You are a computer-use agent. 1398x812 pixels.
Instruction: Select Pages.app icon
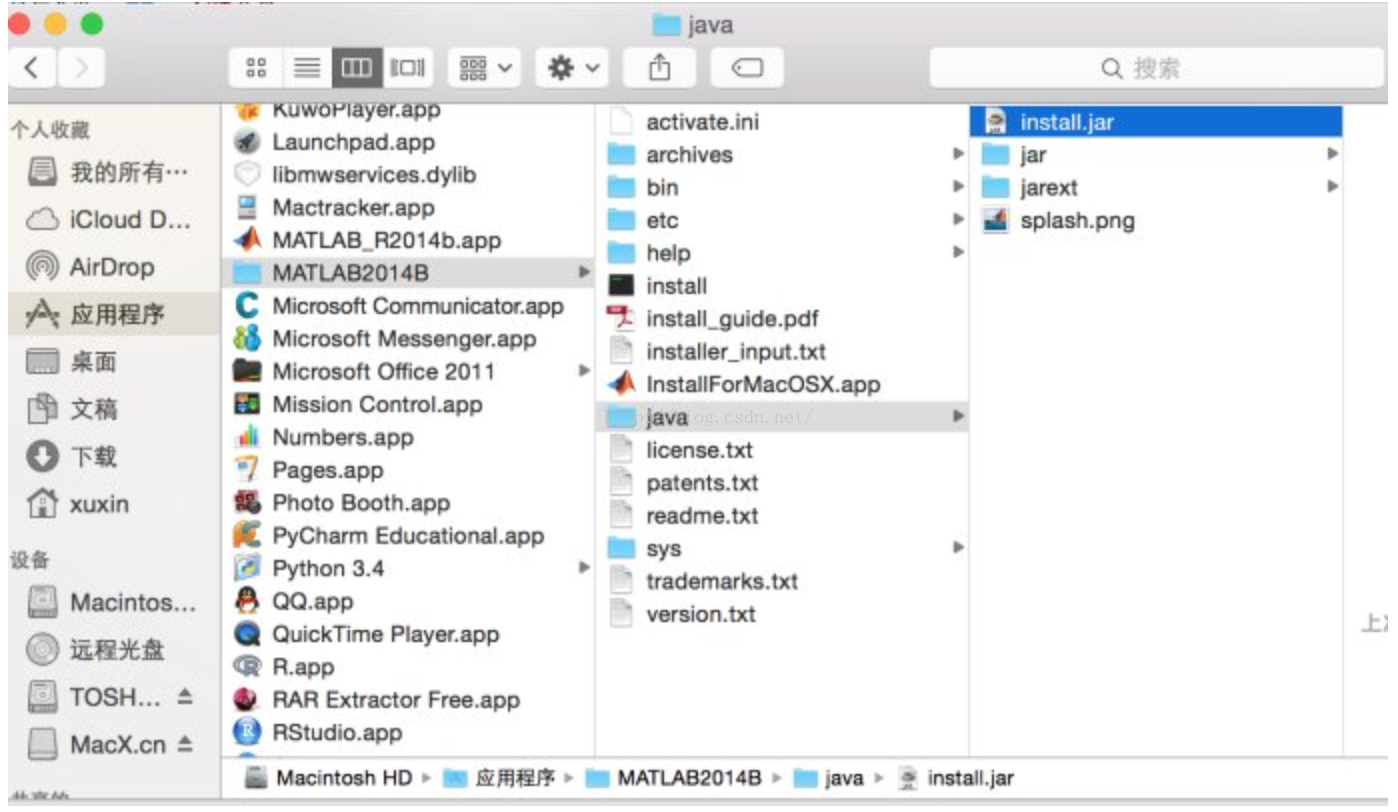(x=246, y=470)
